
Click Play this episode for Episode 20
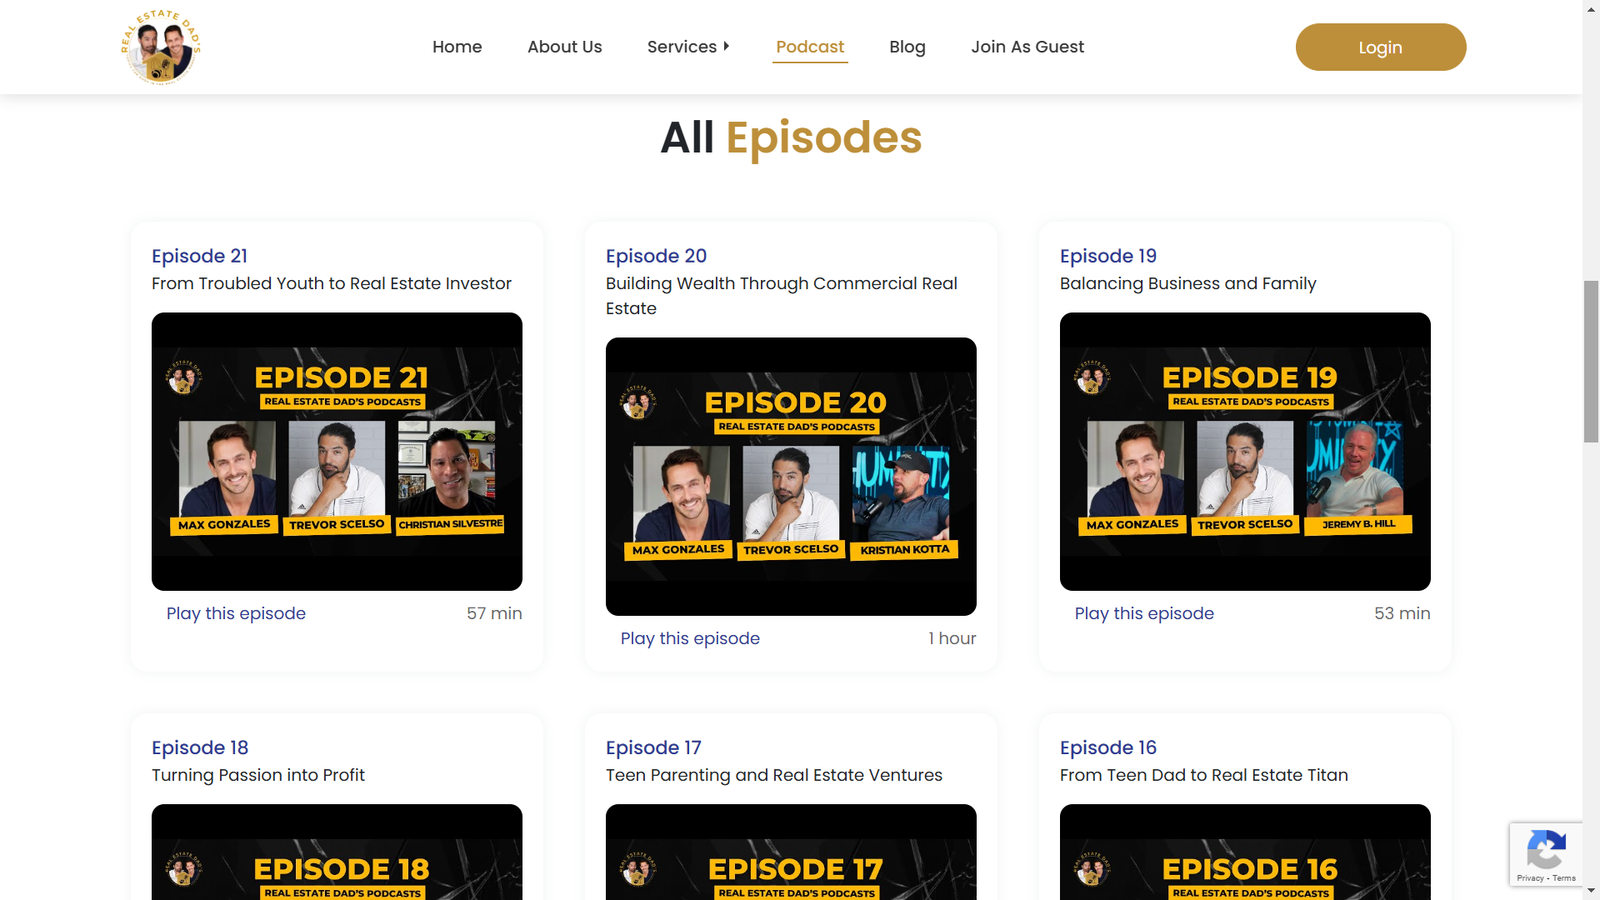coord(690,638)
